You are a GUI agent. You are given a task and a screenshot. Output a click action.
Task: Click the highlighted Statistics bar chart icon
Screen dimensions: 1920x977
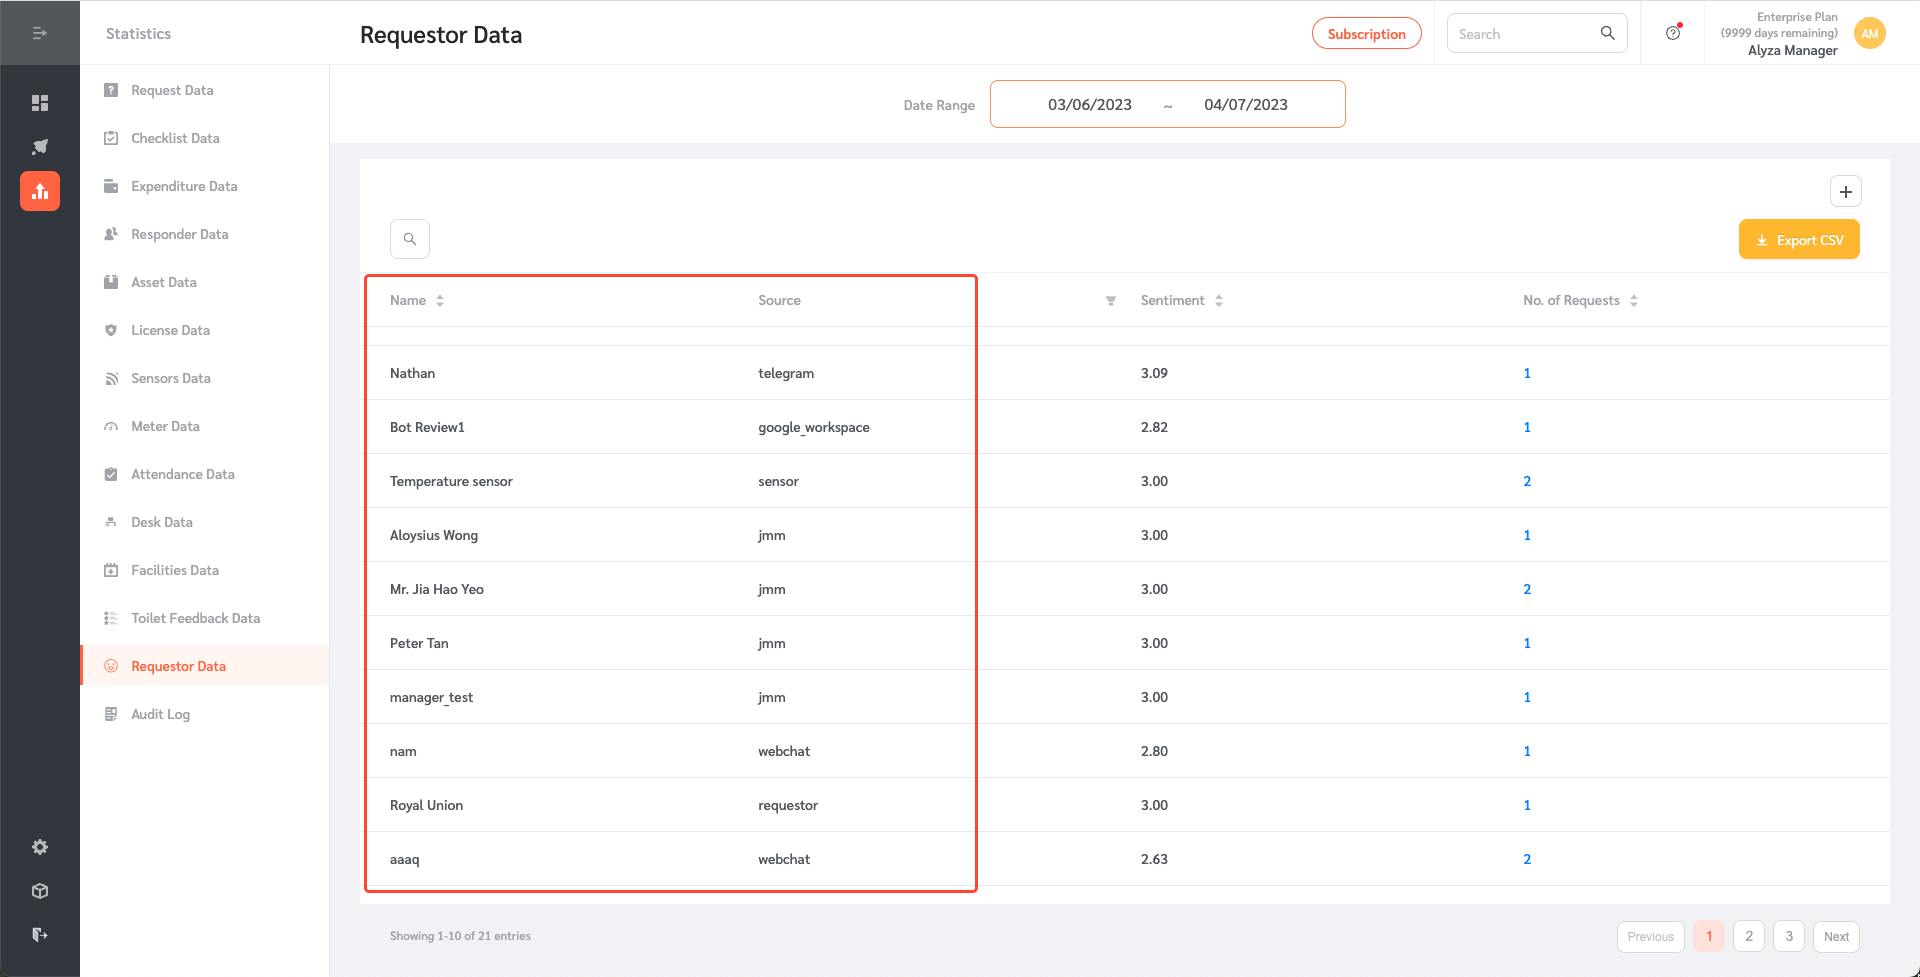(x=40, y=190)
